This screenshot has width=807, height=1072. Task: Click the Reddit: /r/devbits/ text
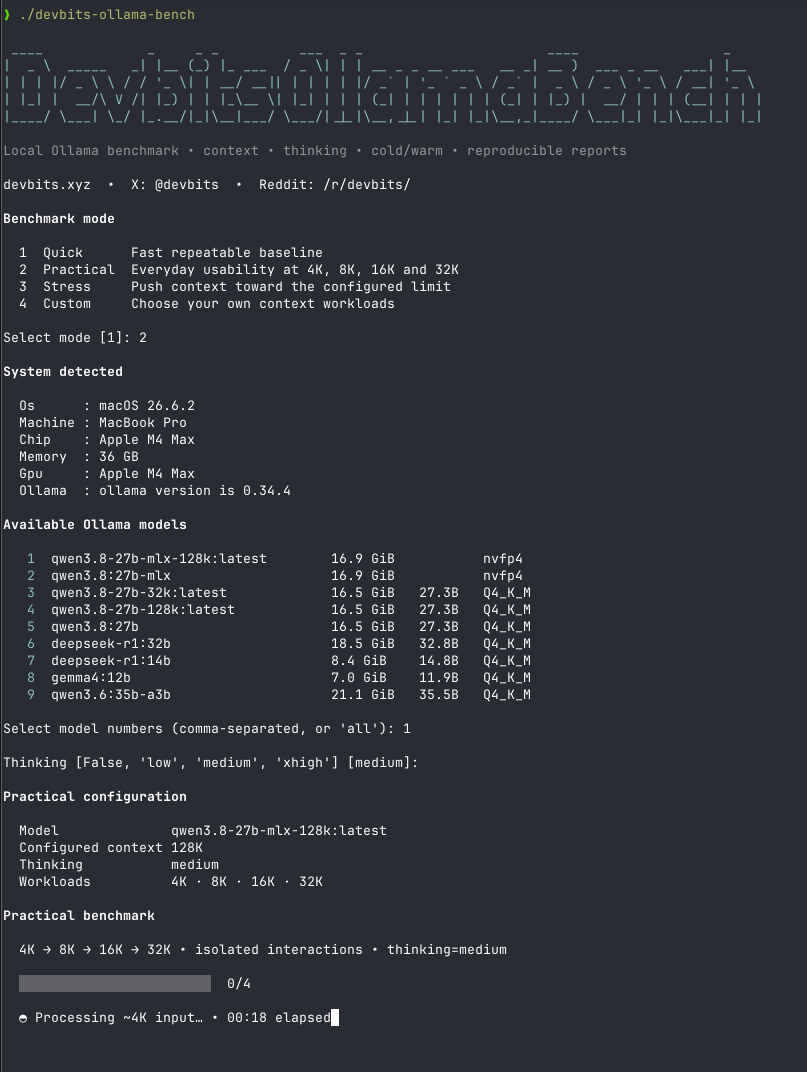coord(334,185)
